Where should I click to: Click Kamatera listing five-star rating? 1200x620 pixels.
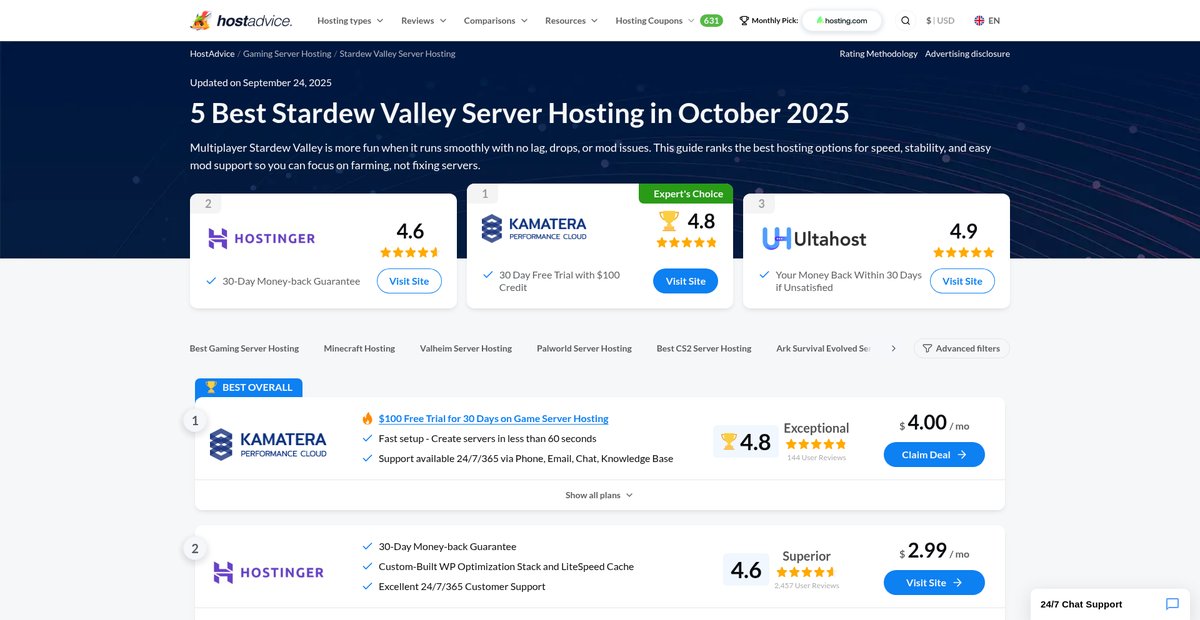click(816, 443)
